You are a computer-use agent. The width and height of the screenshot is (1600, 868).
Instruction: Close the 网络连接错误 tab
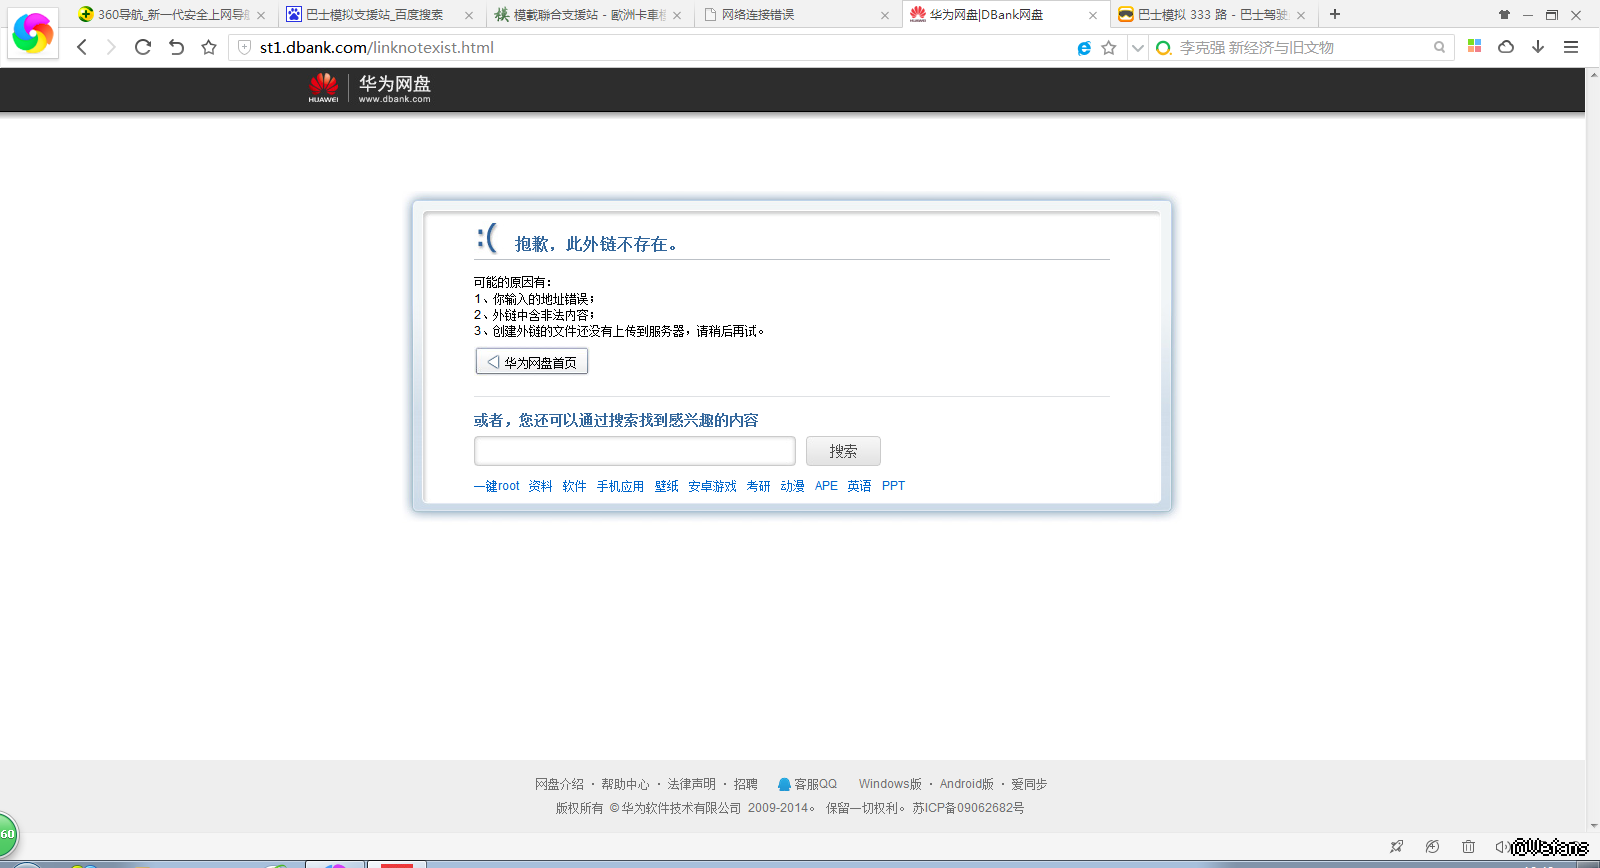[x=885, y=15]
